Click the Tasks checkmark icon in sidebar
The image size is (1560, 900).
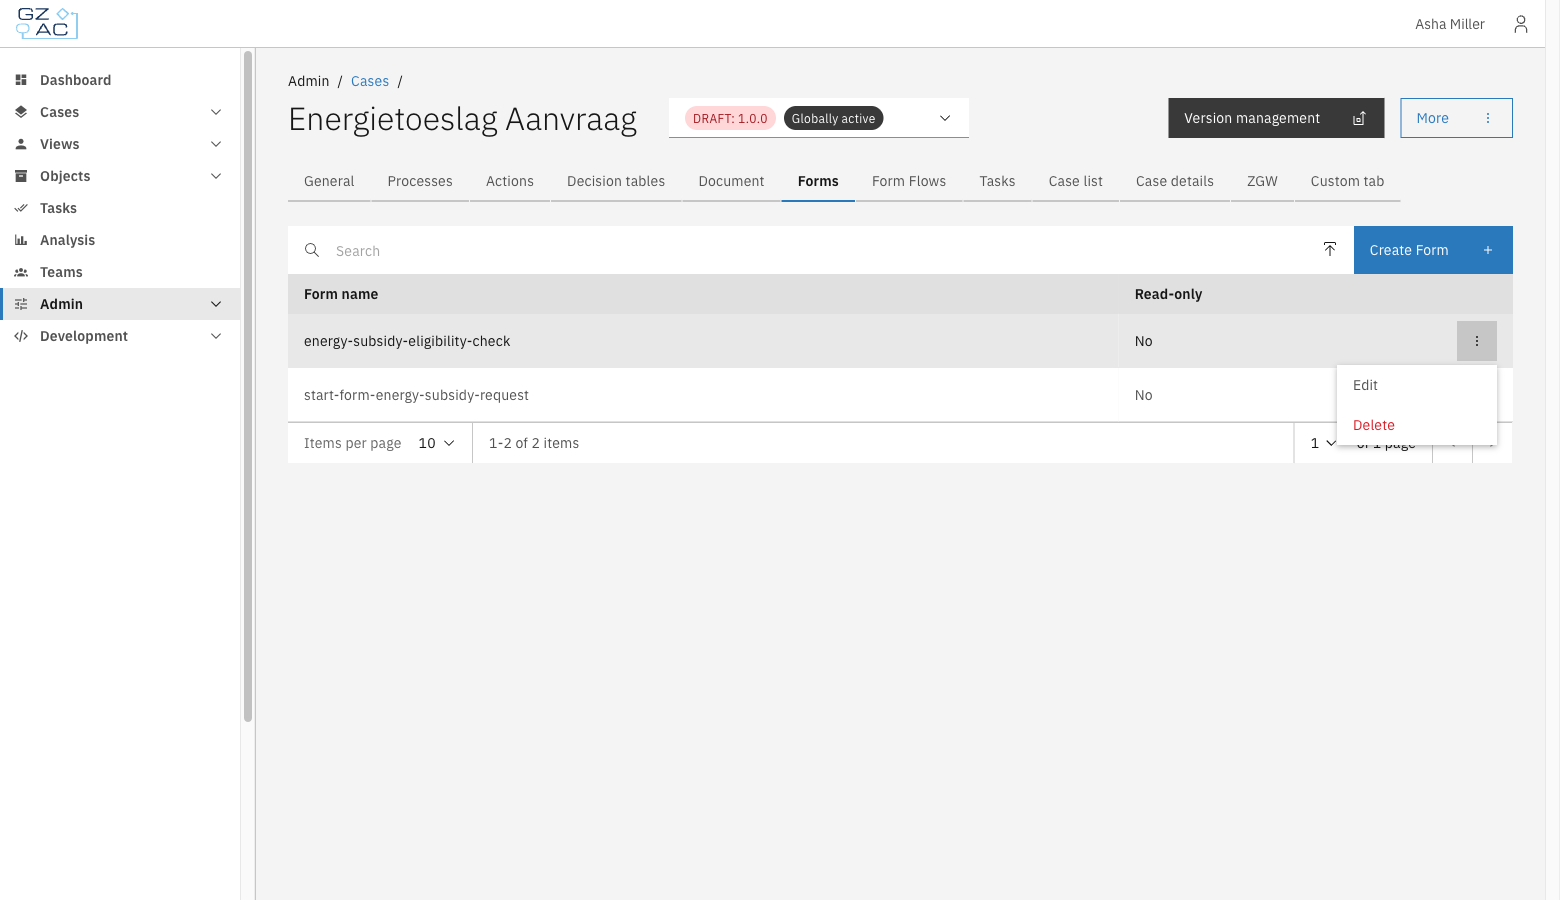[x=21, y=208]
